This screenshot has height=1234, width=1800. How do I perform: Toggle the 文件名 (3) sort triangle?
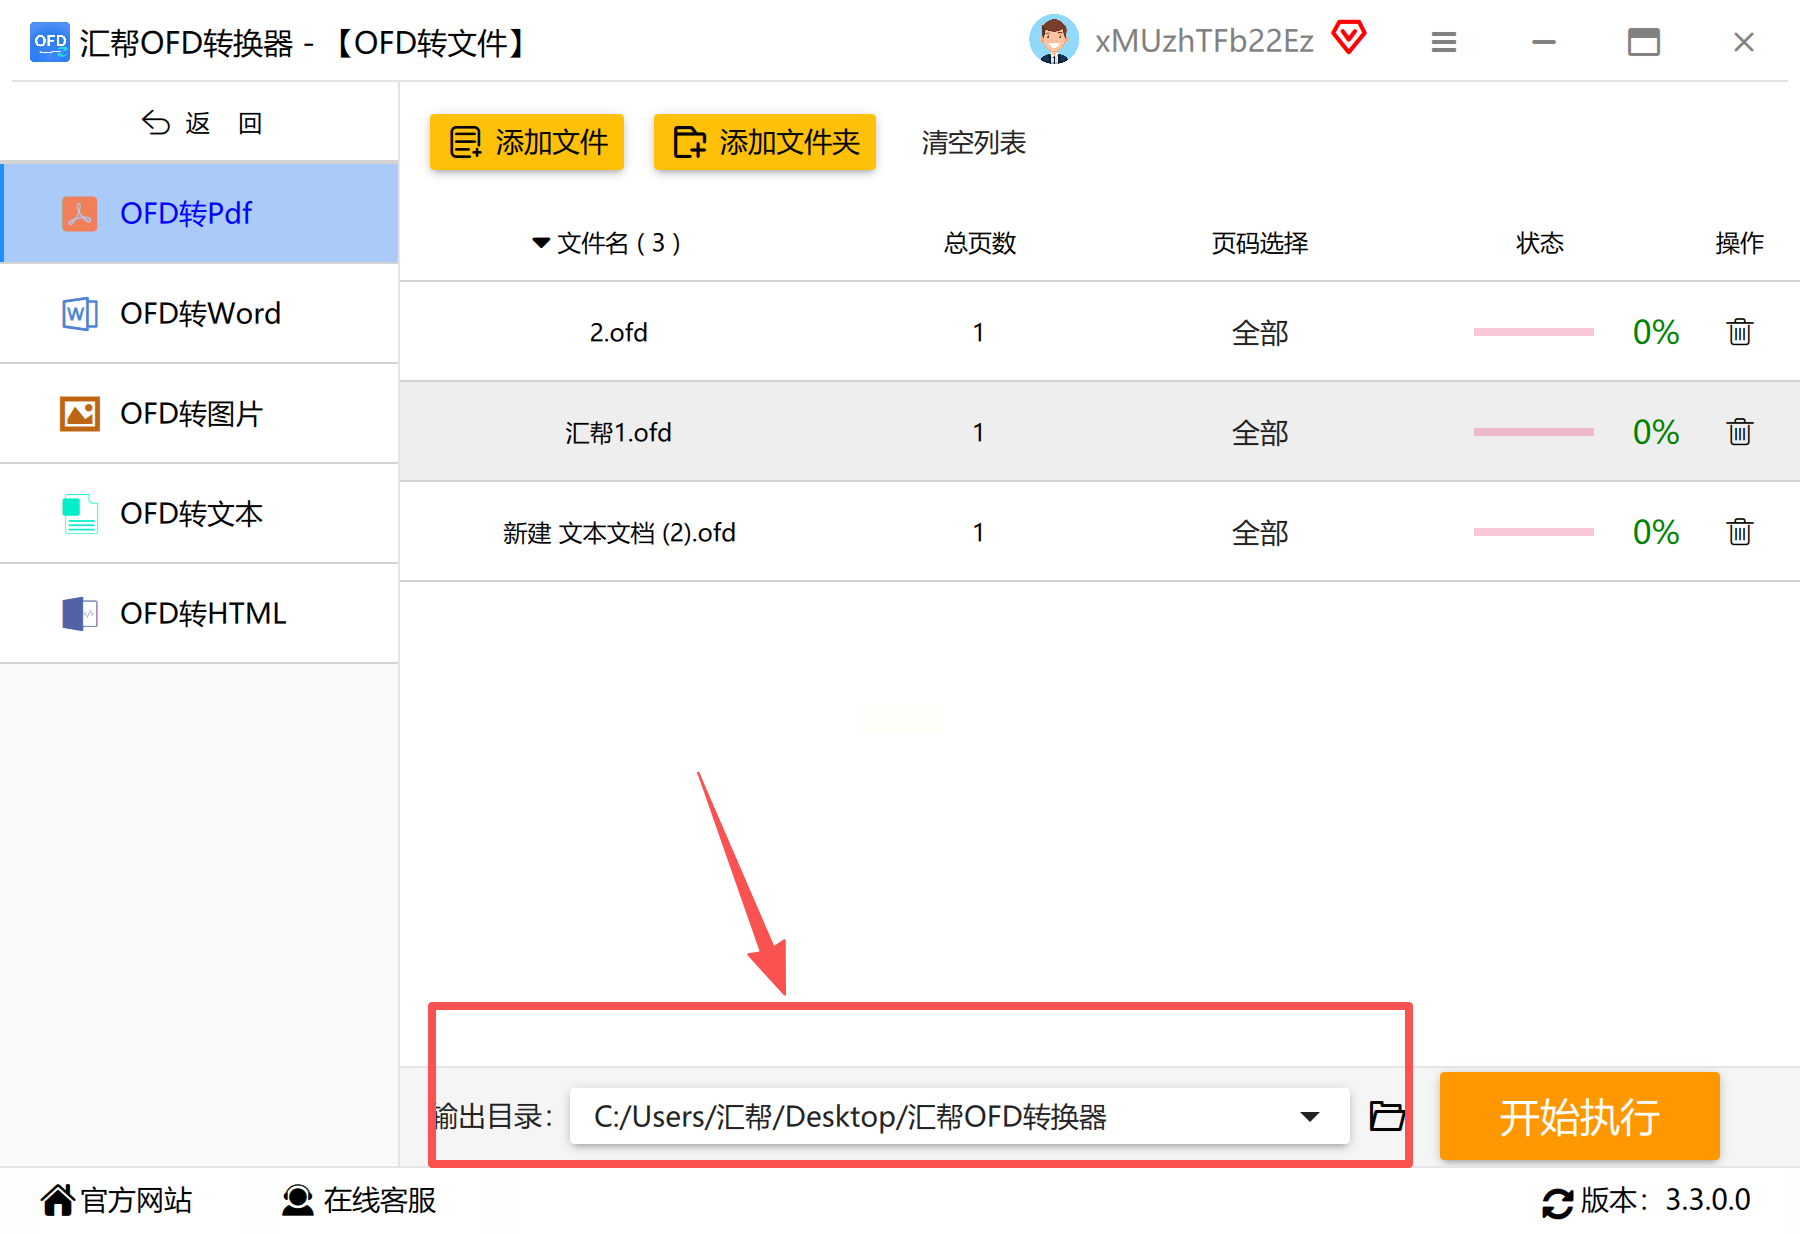[x=541, y=243]
